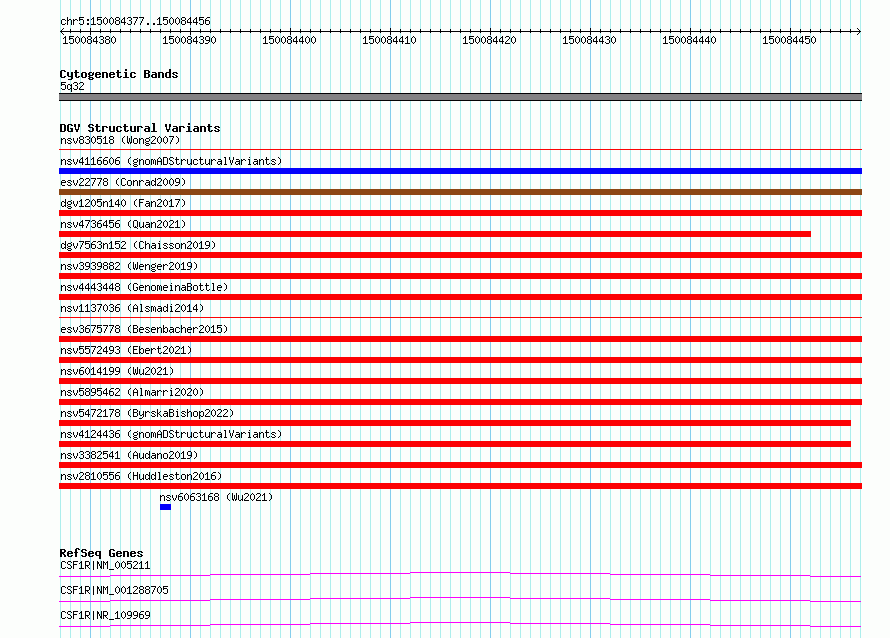Click ruler position 150084420
890x638 pixels.
(489, 40)
